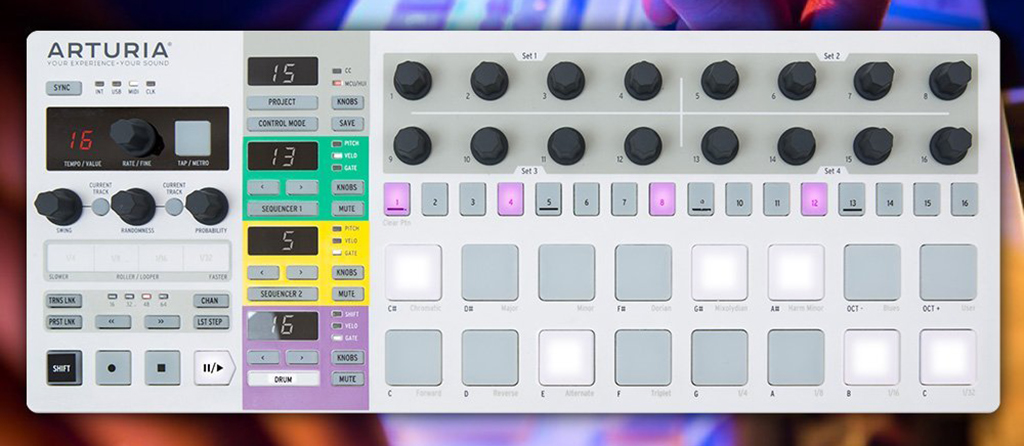Screen dimensions: 1024x446
Task: Toggle the SYNC button
Action: (64, 88)
